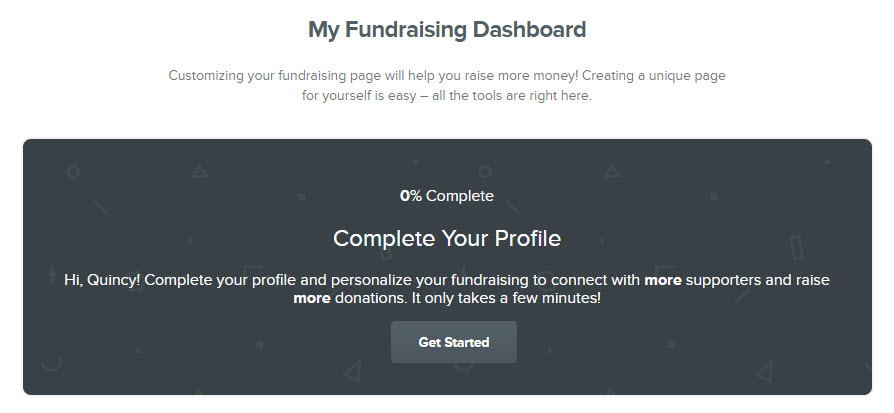
Task: Click the lightning bolt shape on left edge
Action: [52, 273]
